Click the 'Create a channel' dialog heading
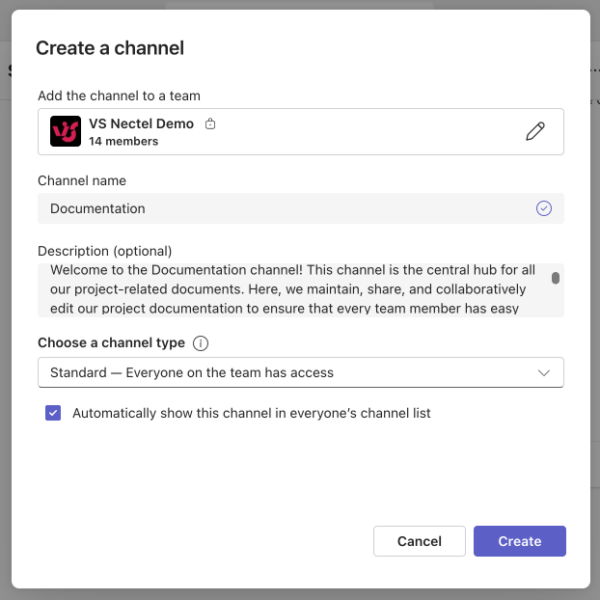600x600 pixels. pos(110,48)
